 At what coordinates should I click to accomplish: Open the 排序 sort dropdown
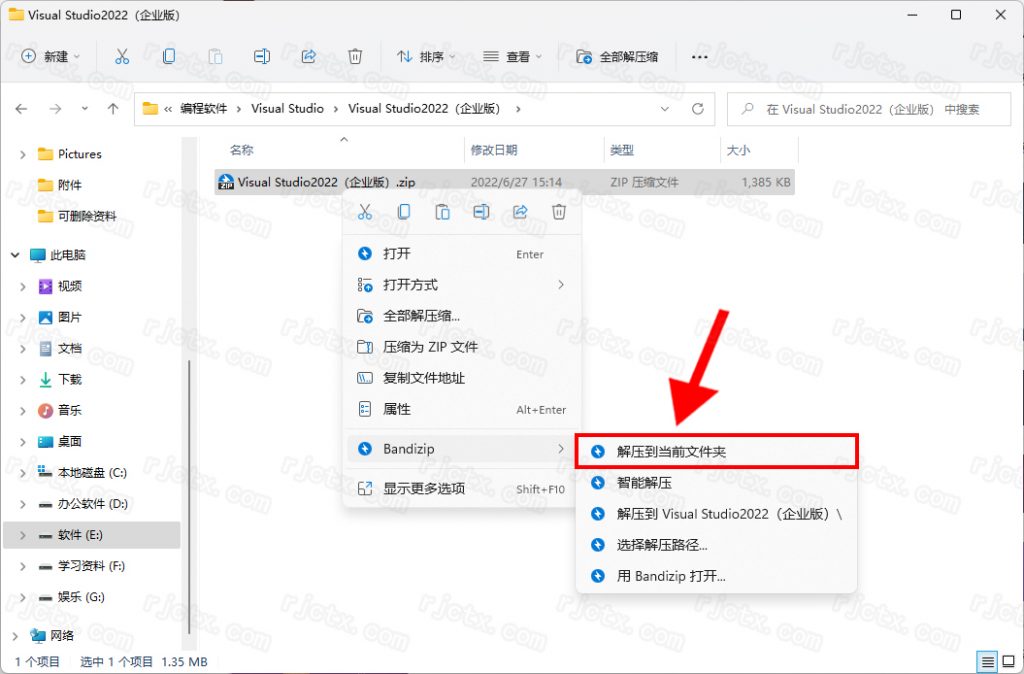pos(426,57)
